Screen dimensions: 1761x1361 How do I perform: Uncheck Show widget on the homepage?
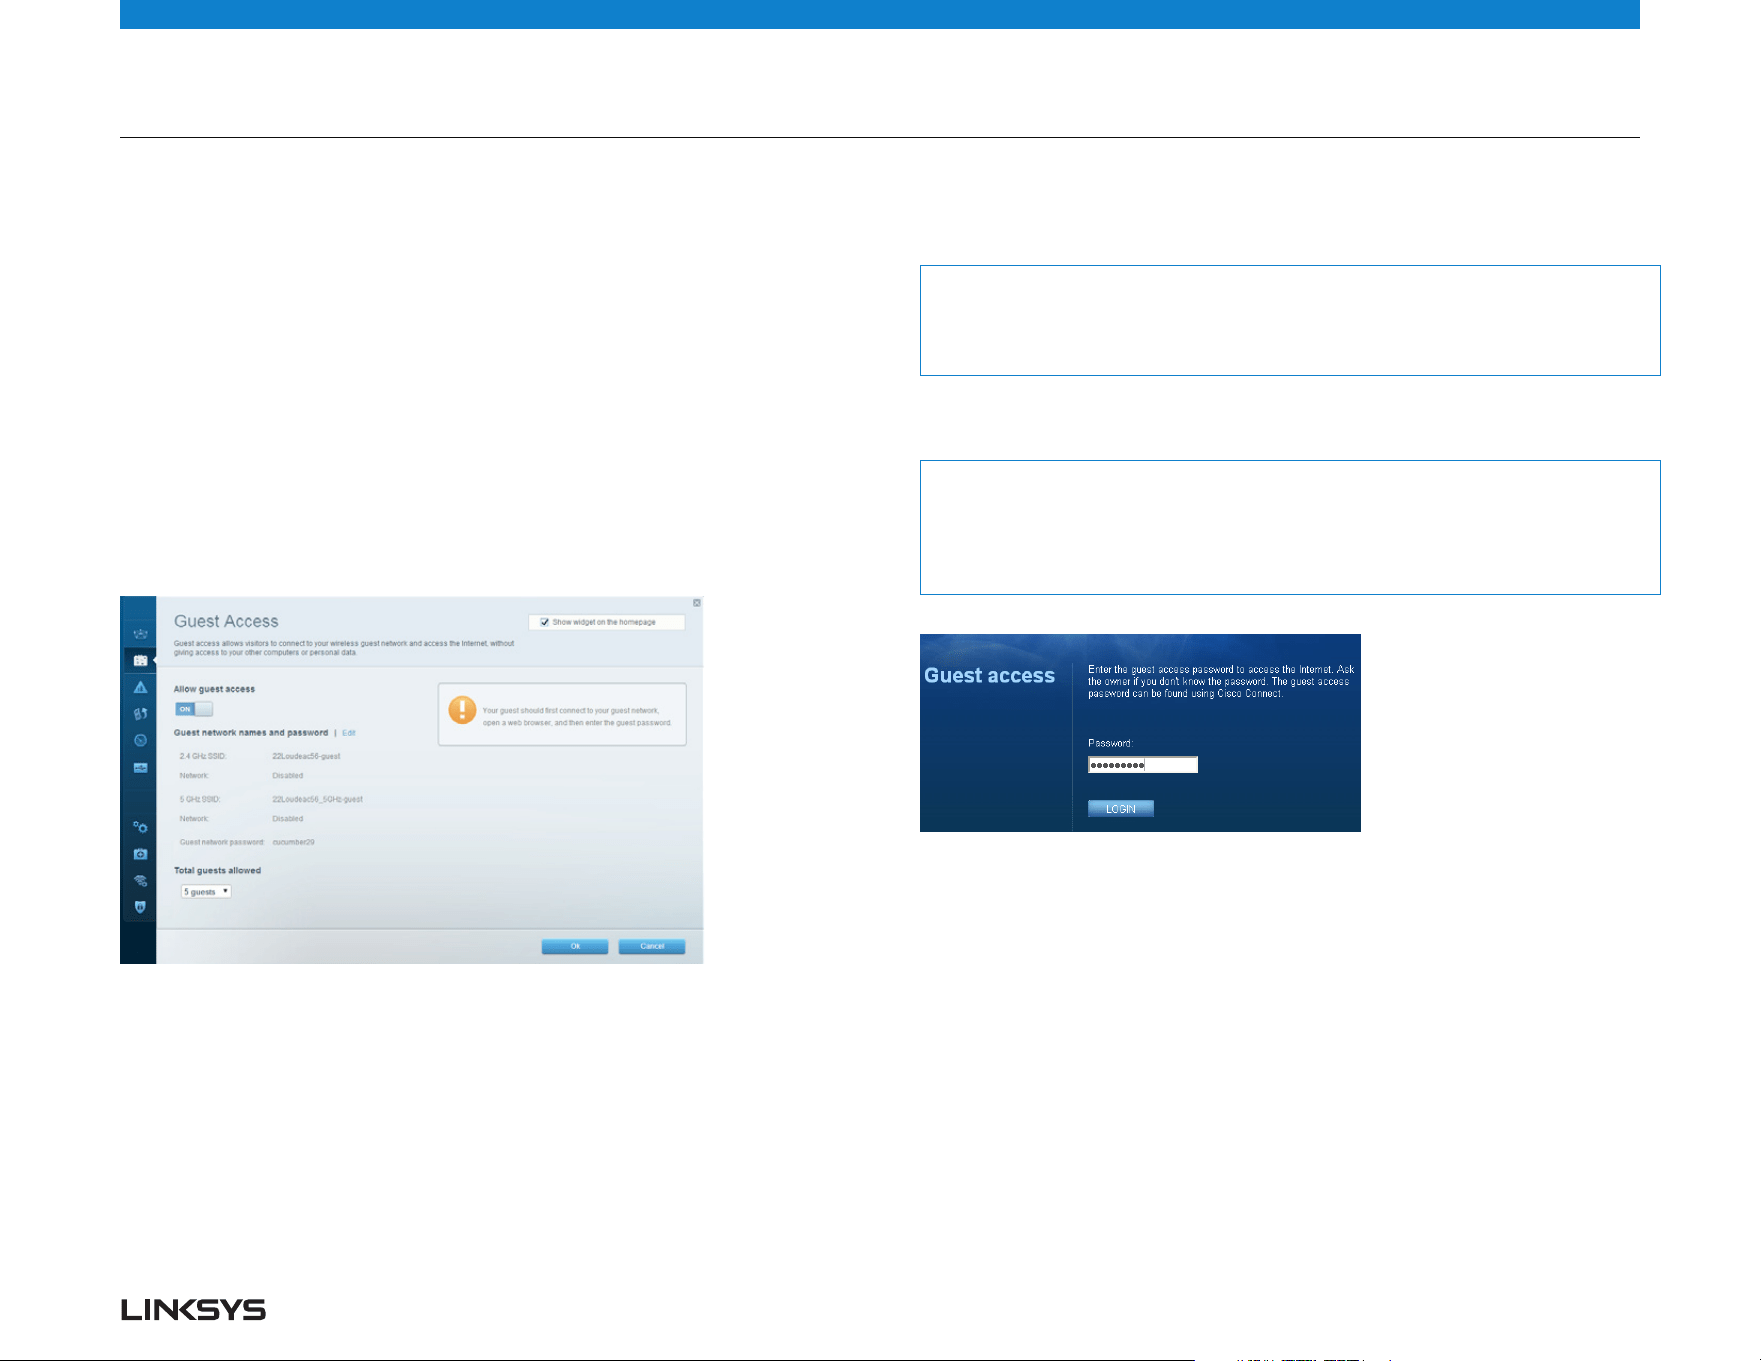point(544,622)
